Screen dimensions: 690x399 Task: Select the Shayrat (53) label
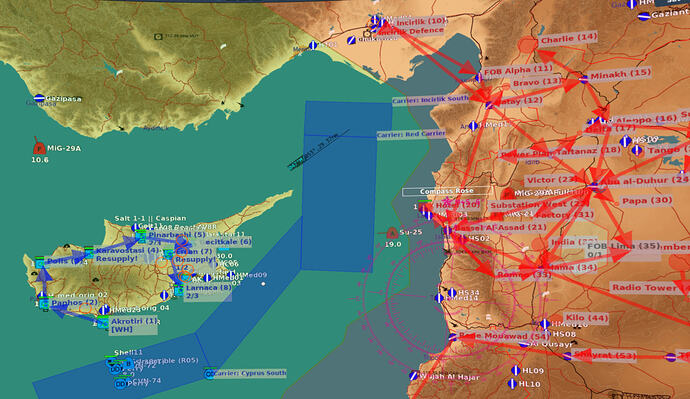(605, 355)
